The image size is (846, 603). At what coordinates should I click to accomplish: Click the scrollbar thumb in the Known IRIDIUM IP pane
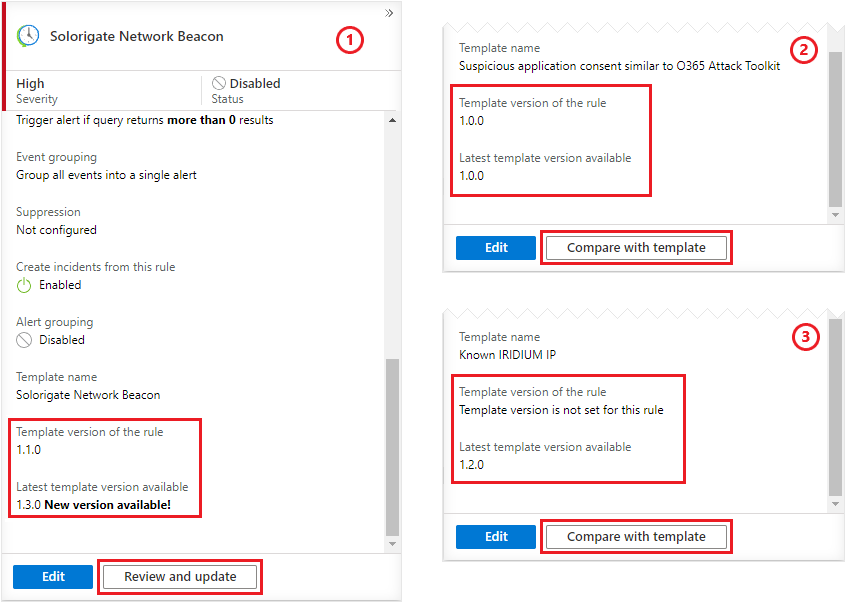[835, 407]
